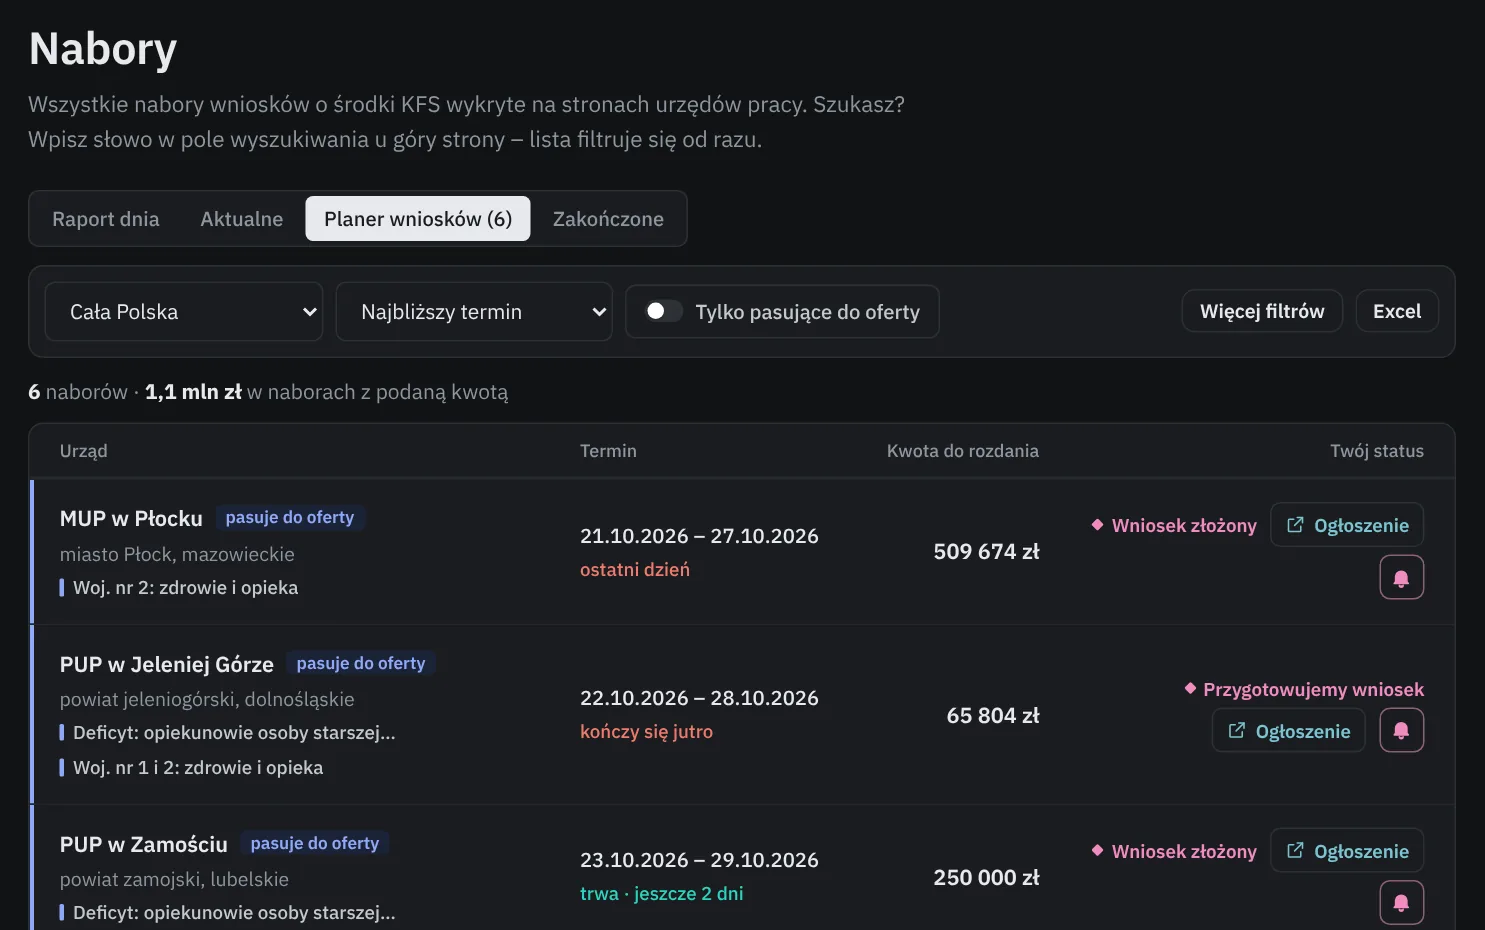1485x930 pixels.
Task: Click the kończy się jutro deadline note
Action: pyautogui.click(x=646, y=731)
